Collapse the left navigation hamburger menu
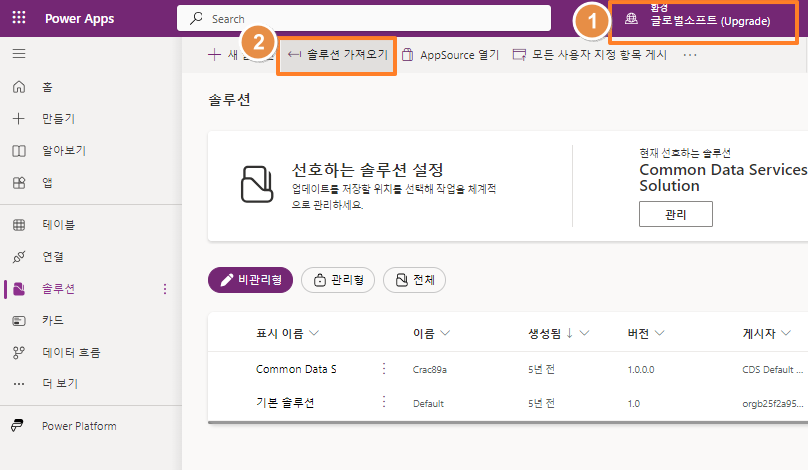The height and width of the screenshot is (470, 808). click(19, 54)
